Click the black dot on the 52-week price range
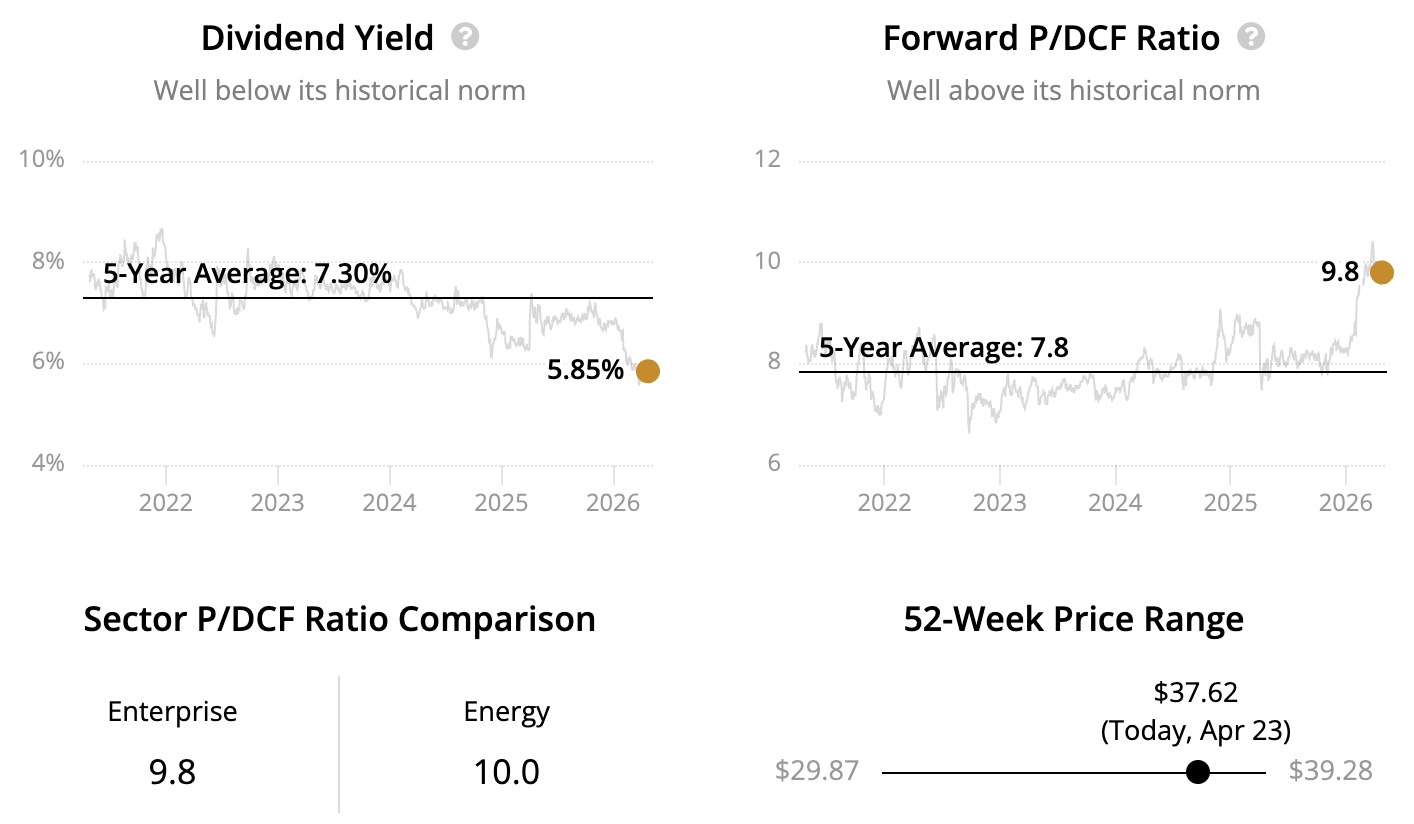 tap(1197, 772)
